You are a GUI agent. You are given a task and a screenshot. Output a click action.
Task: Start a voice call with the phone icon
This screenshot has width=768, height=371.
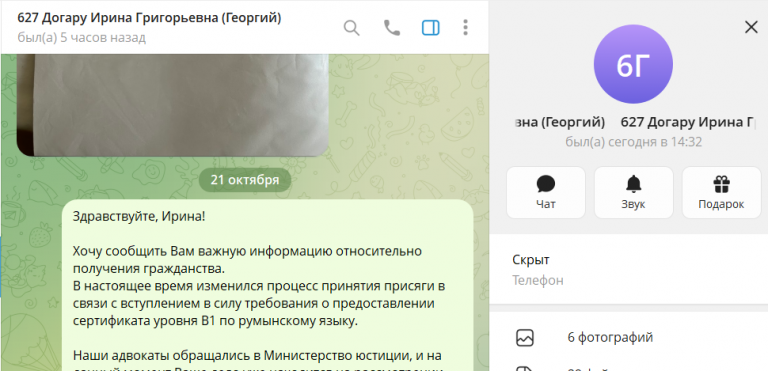(x=391, y=28)
